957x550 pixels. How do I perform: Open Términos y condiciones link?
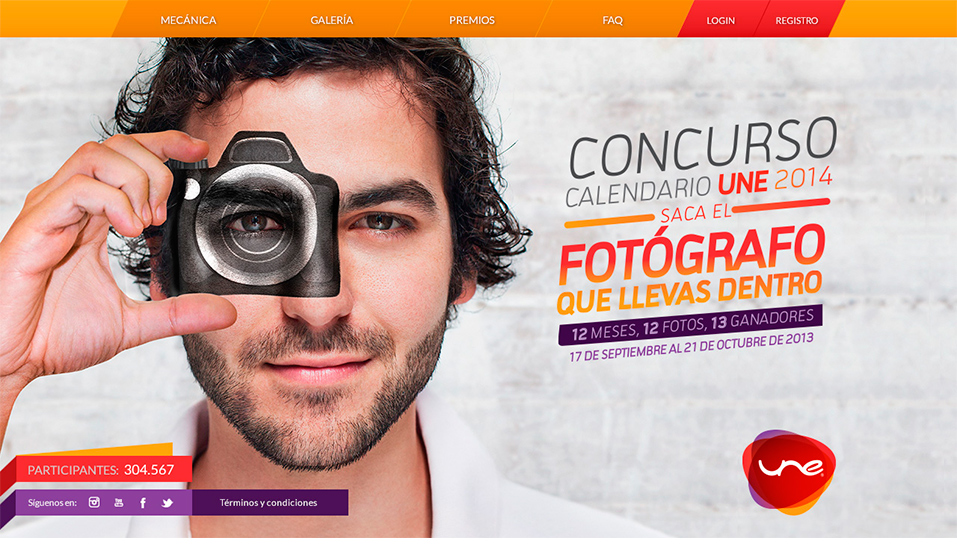269,502
